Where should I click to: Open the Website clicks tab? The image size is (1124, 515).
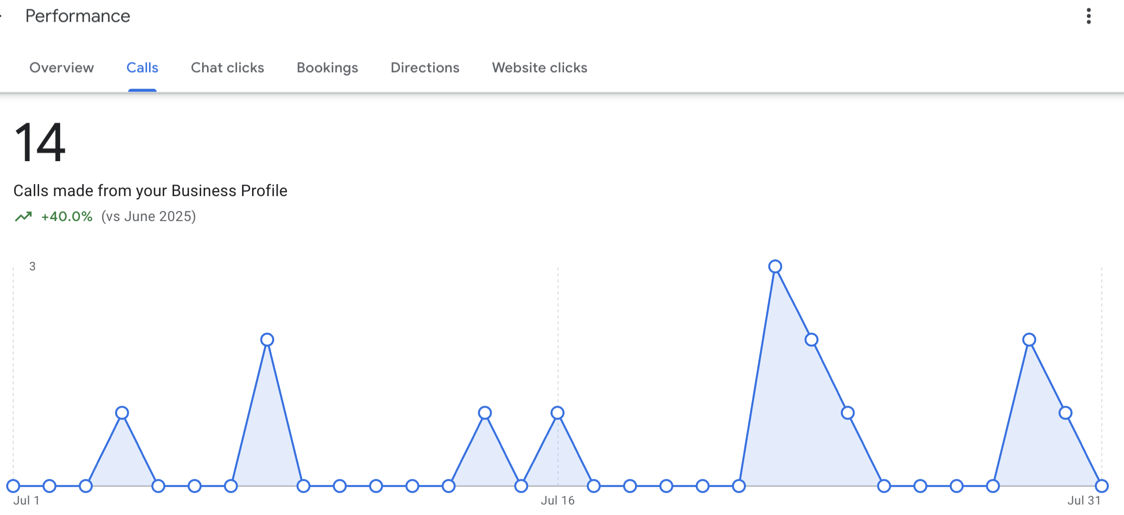point(540,67)
